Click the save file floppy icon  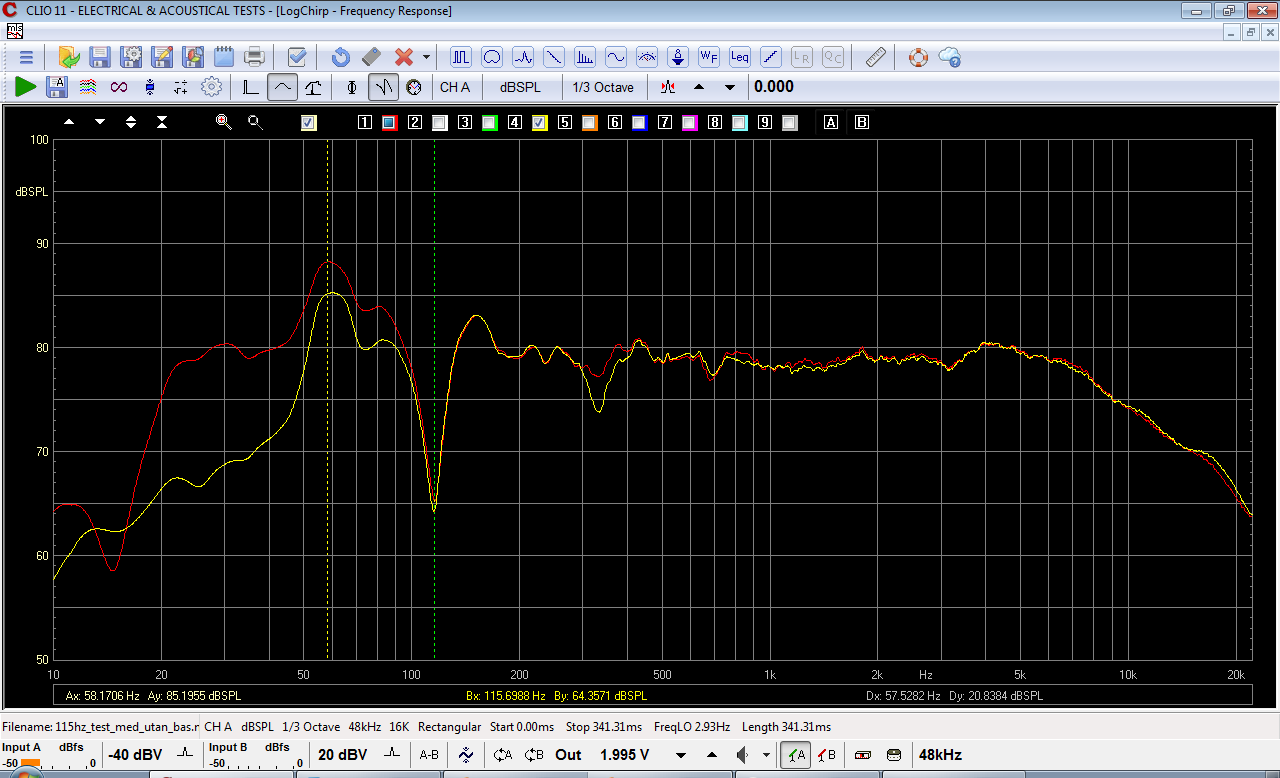pyautogui.click(x=99, y=57)
